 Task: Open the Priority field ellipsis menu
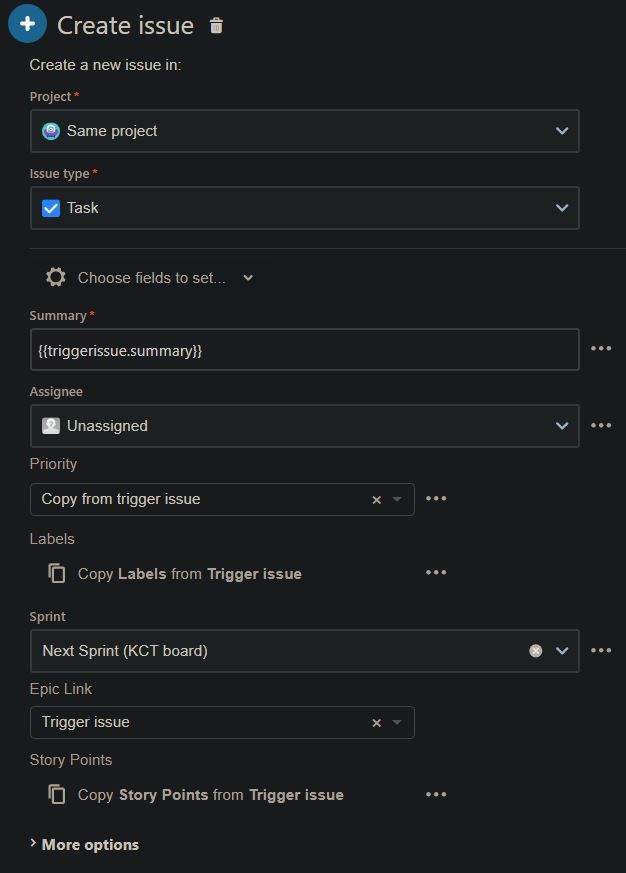[x=436, y=497]
